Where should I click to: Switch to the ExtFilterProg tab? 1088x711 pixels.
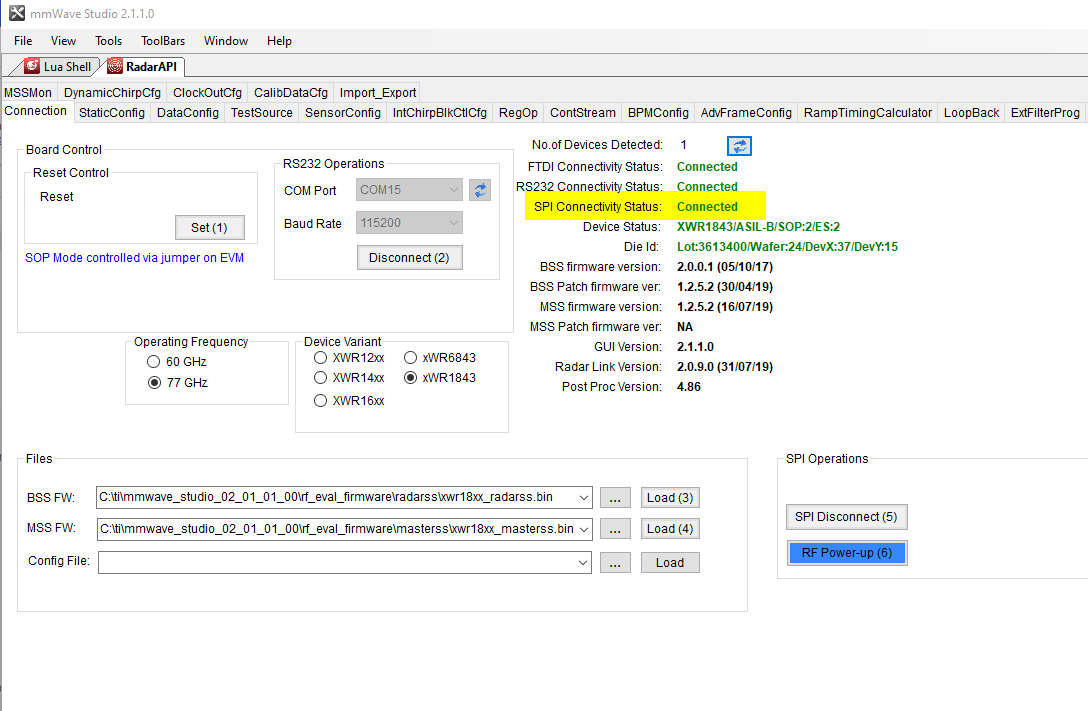point(1045,112)
